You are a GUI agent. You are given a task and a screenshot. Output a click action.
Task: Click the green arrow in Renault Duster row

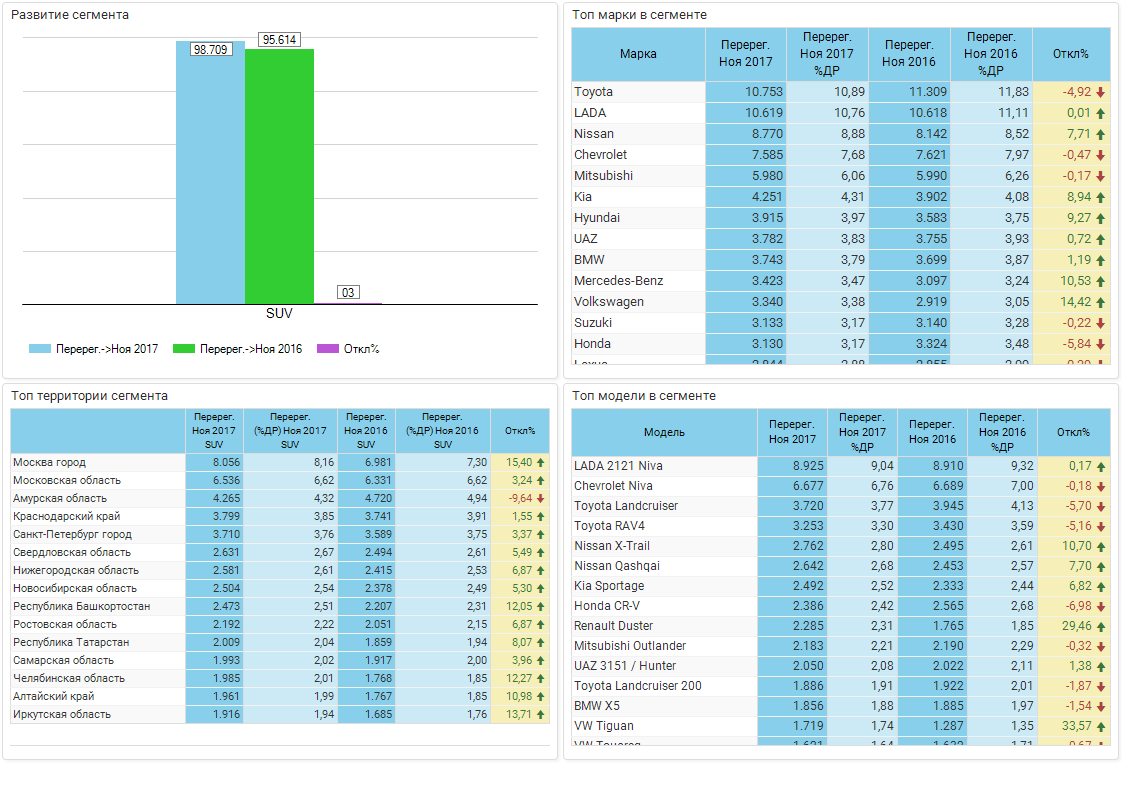pos(1101,627)
